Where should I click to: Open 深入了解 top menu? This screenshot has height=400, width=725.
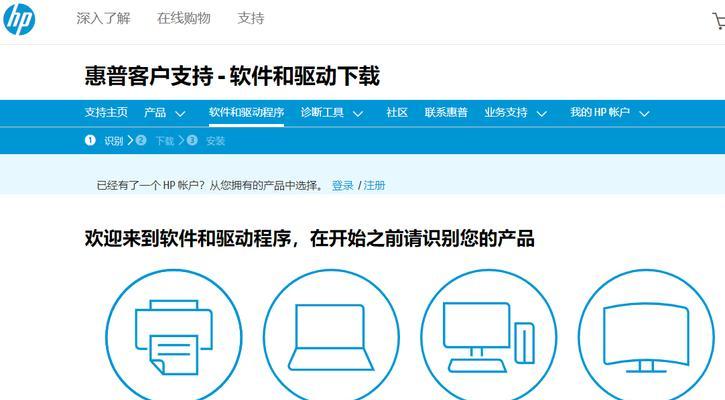pyautogui.click(x=104, y=18)
